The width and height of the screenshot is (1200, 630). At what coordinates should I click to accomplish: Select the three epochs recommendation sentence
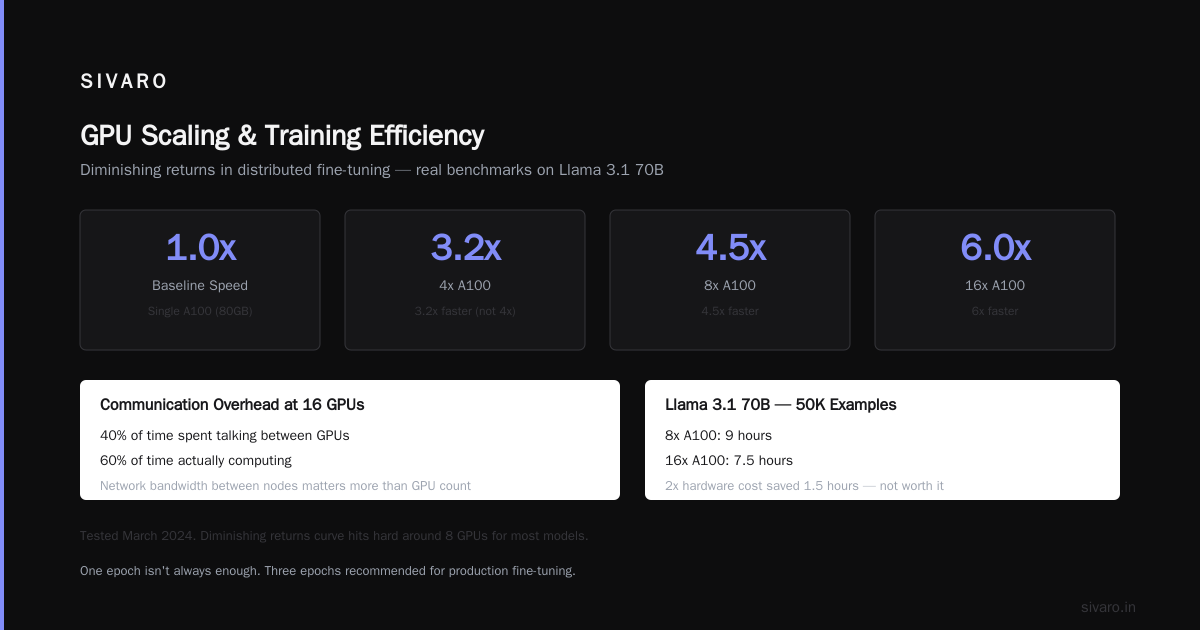328,571
